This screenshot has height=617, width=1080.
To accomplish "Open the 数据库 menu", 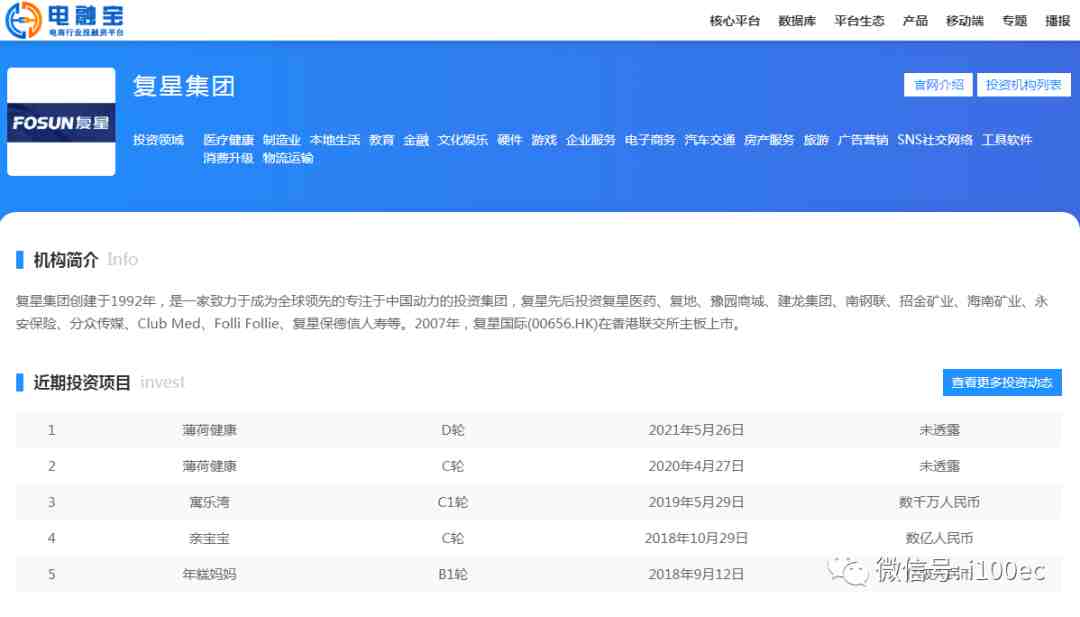I will pyautogui.click(x=797, y=21).
